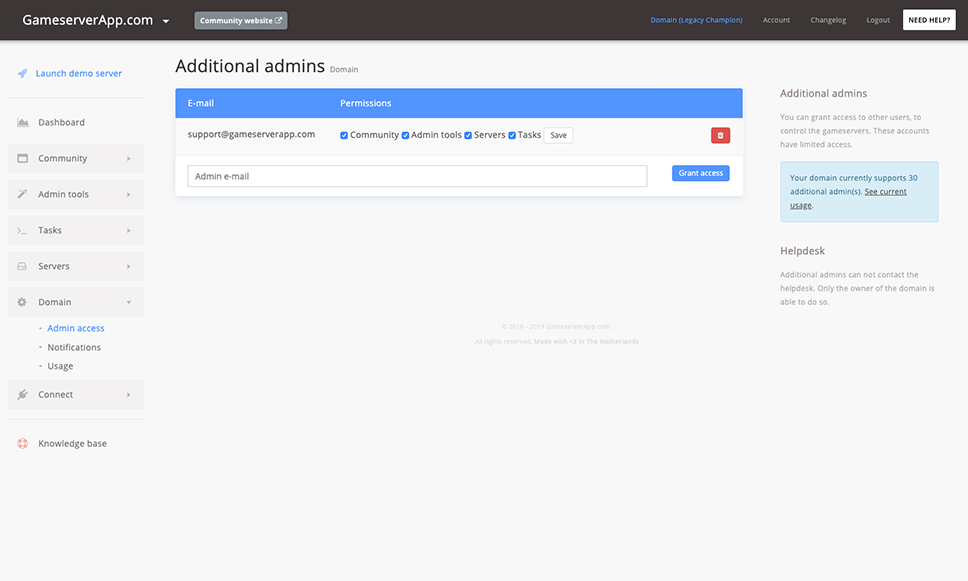The image size is (968, 581).
Task: Click the Grant access button
Action: (x=701, y=173)
